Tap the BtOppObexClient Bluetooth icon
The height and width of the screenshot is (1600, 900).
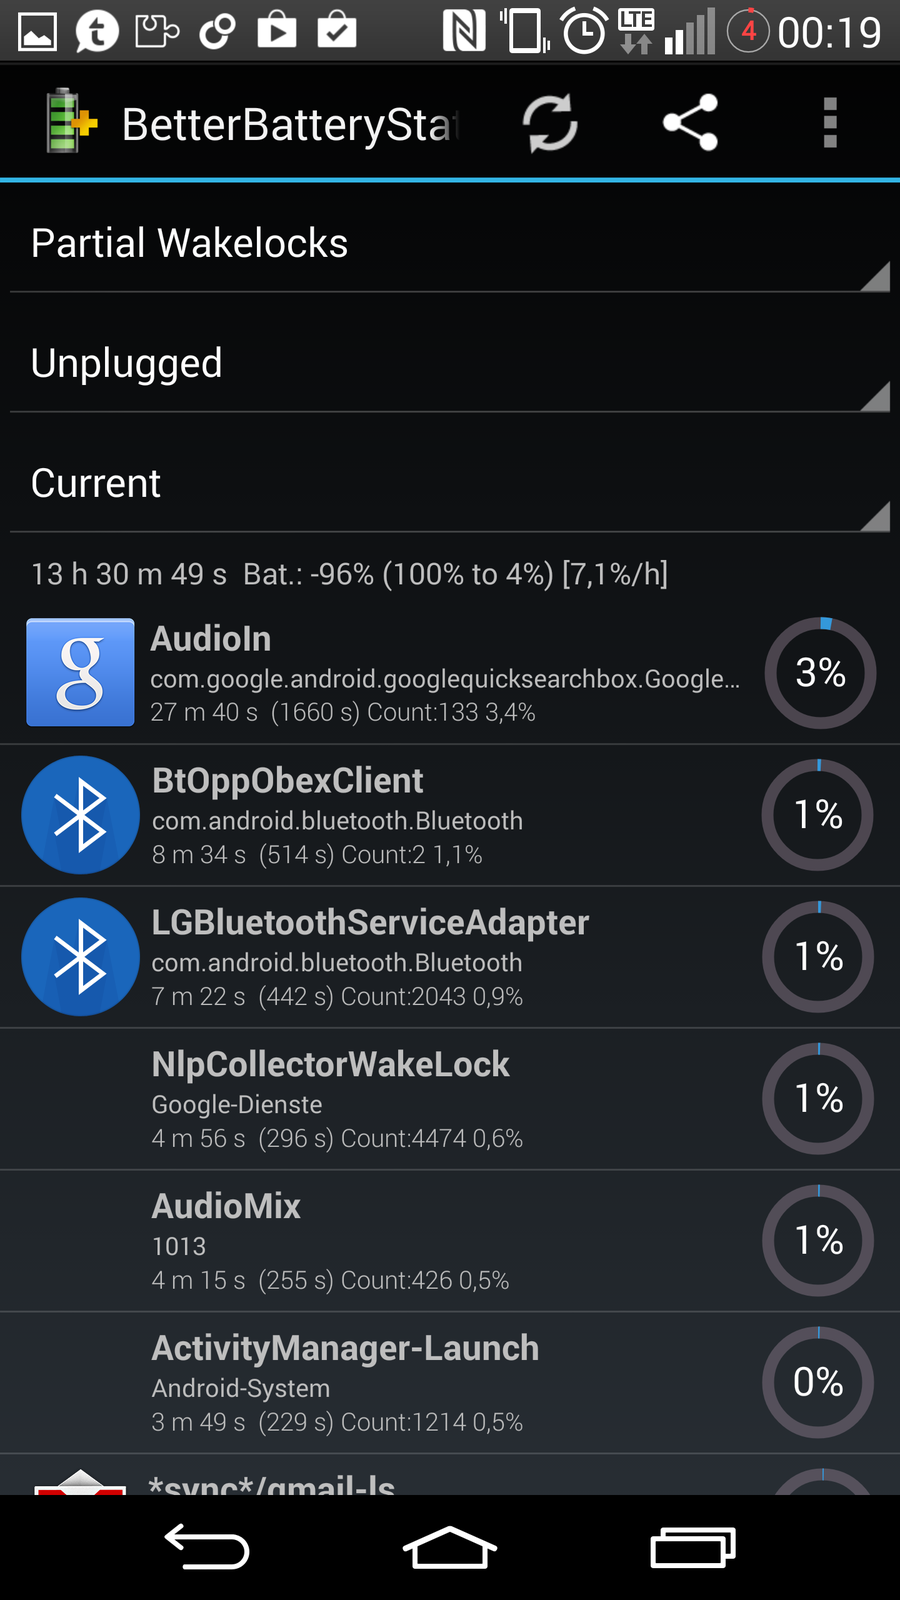coord(80,815)
